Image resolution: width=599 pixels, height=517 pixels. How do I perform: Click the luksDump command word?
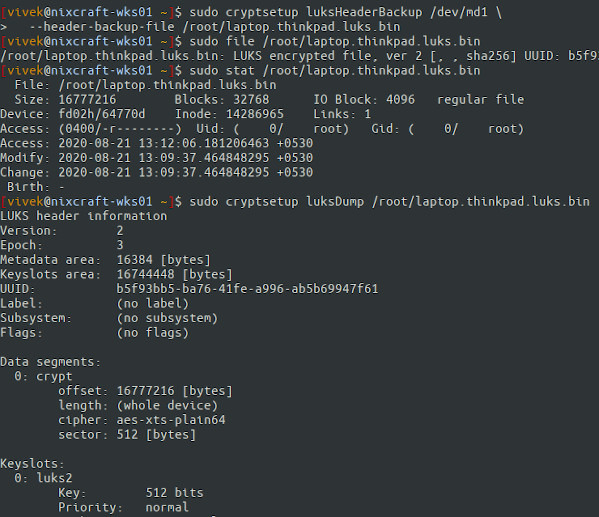335,201
